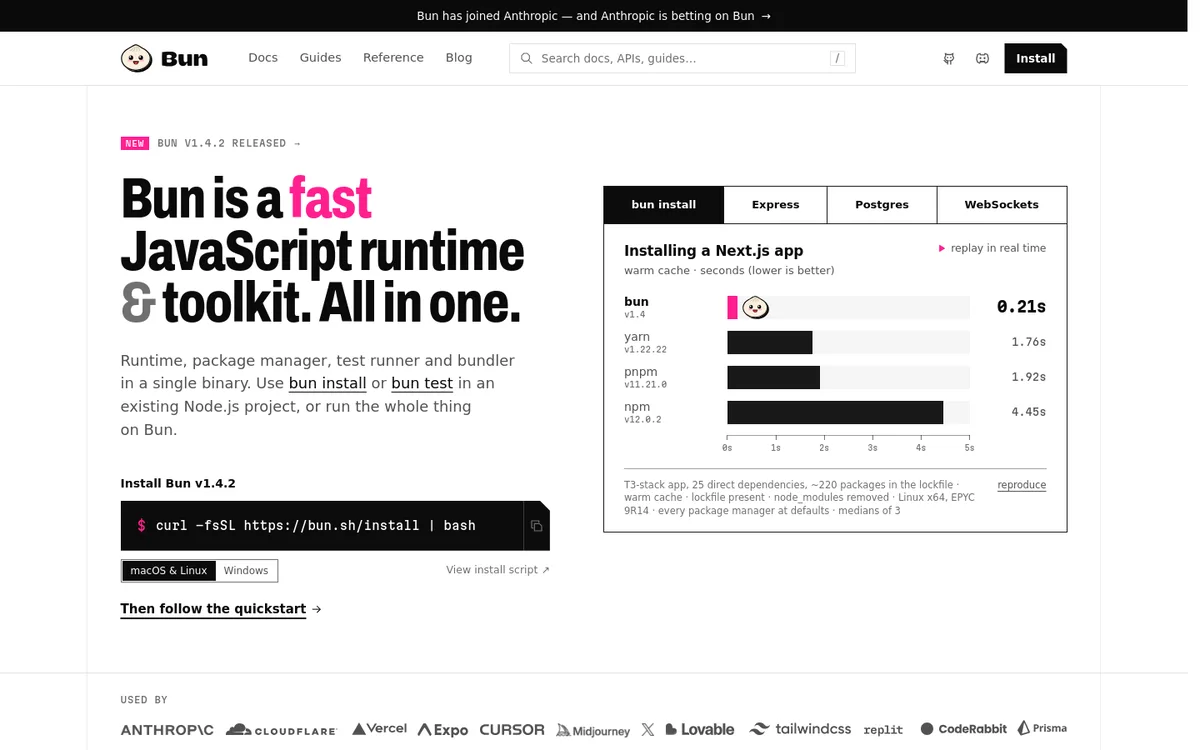Select the bun install benchmark tab
The width and height of the screenshot is (1200, 750).
point(664,205)
